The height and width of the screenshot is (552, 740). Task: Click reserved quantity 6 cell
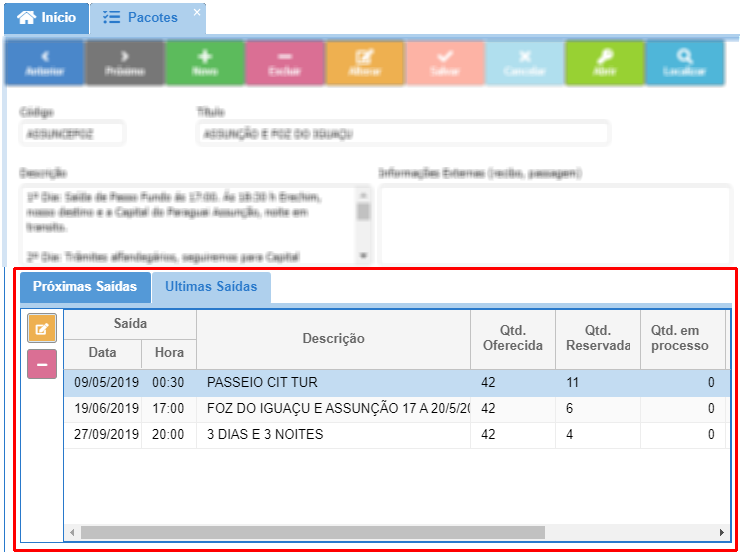click(x=597, y=409)
